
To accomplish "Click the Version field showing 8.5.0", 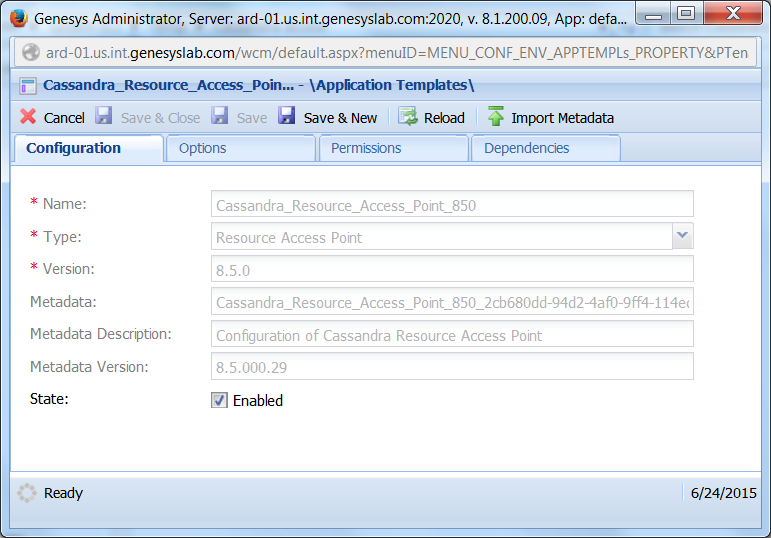I will click(452, 269).
